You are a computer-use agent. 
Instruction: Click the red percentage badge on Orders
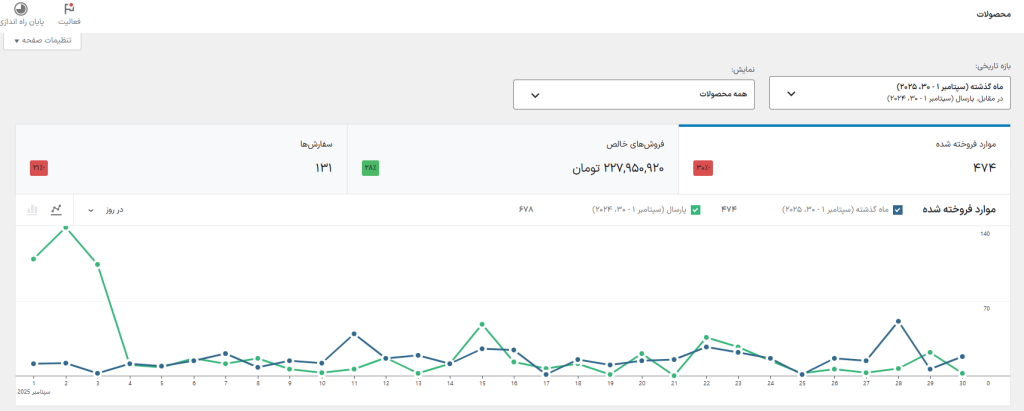[39, 167]
